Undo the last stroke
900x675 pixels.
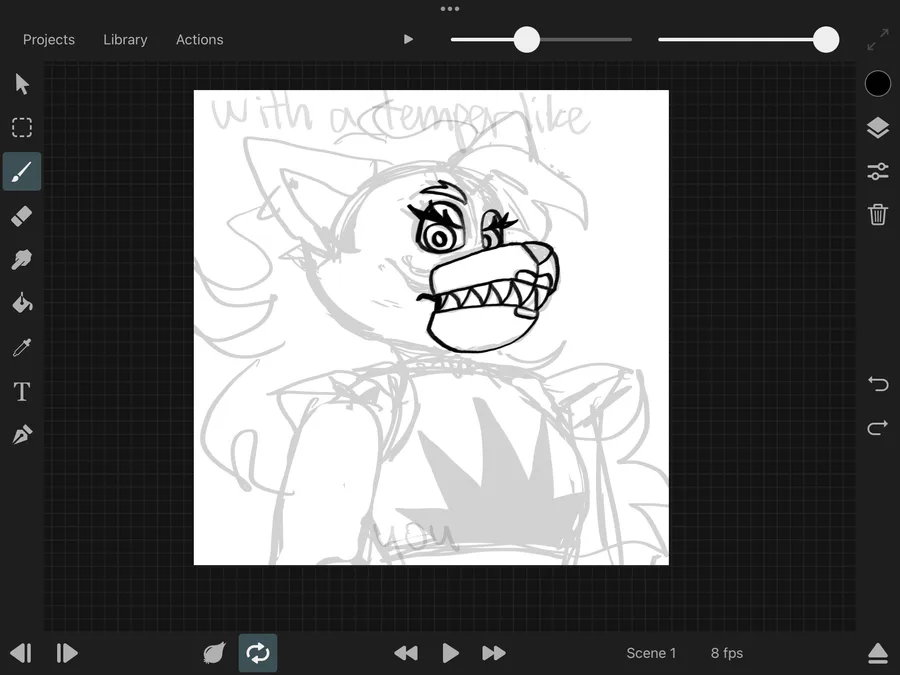click(878, 383)
